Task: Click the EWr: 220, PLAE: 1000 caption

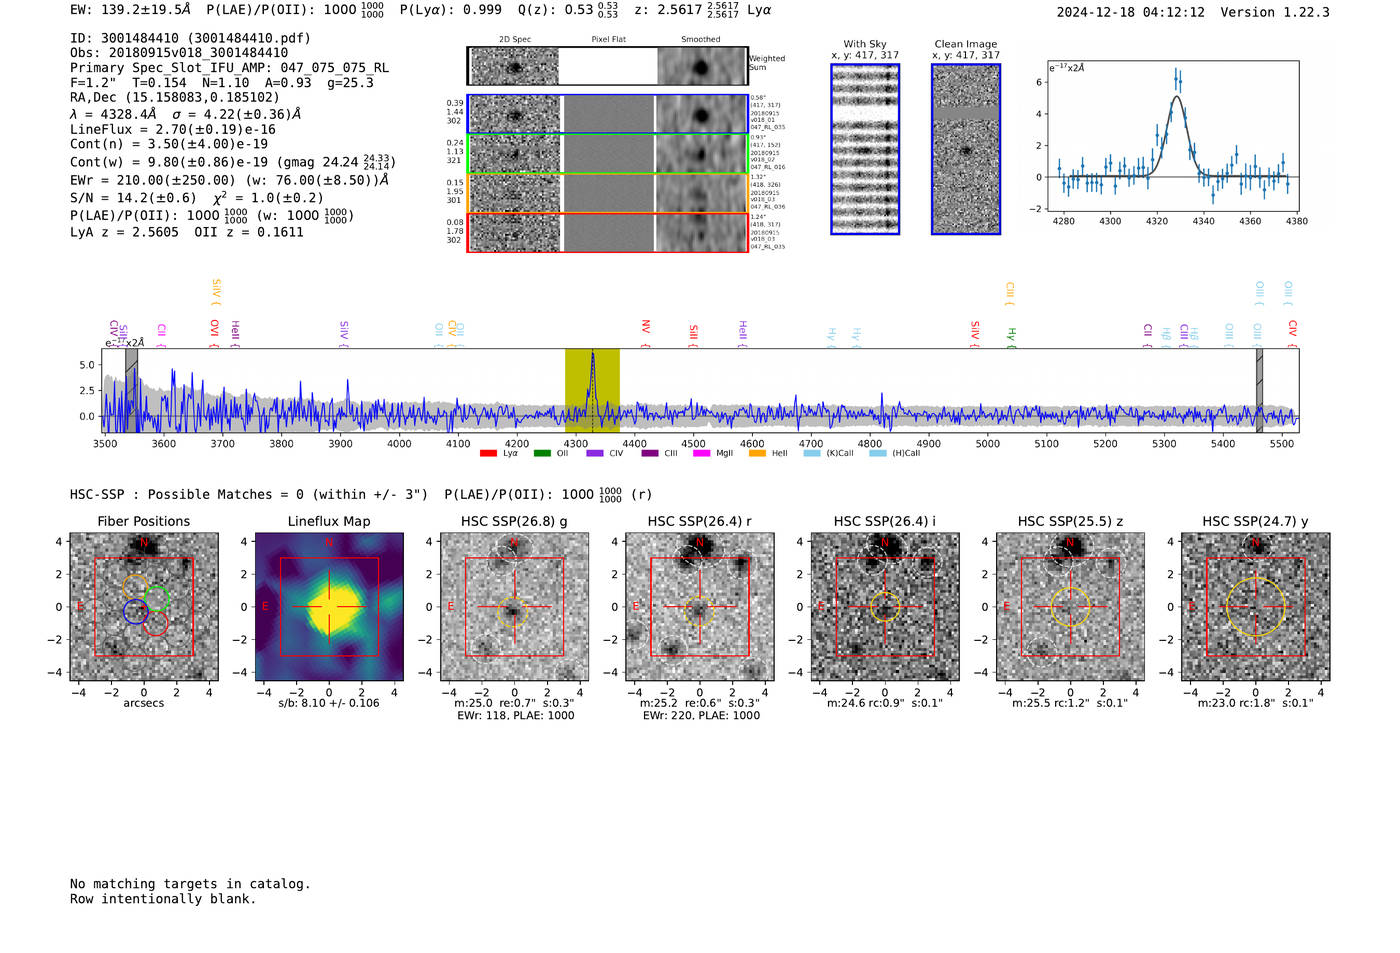Action: pos(701,716)
